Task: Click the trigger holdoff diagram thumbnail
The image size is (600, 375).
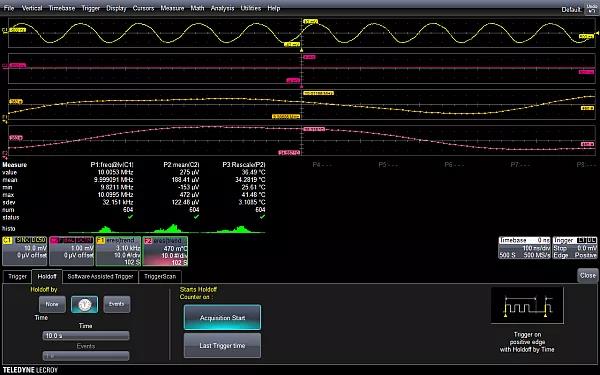Action: point(527,305)
